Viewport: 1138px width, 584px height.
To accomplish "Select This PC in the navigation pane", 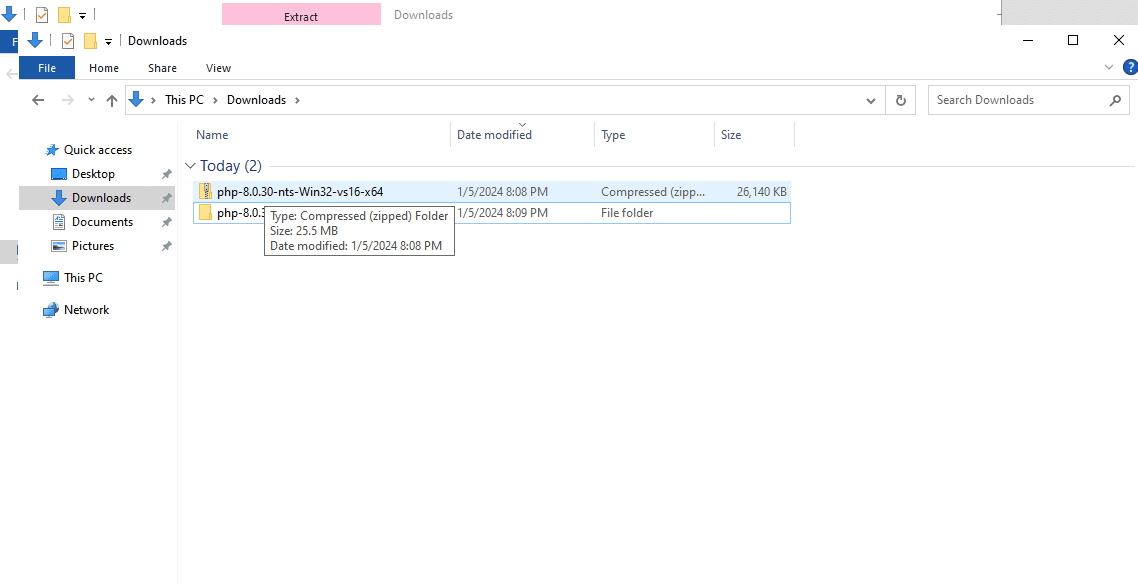I will pos(83,278).
